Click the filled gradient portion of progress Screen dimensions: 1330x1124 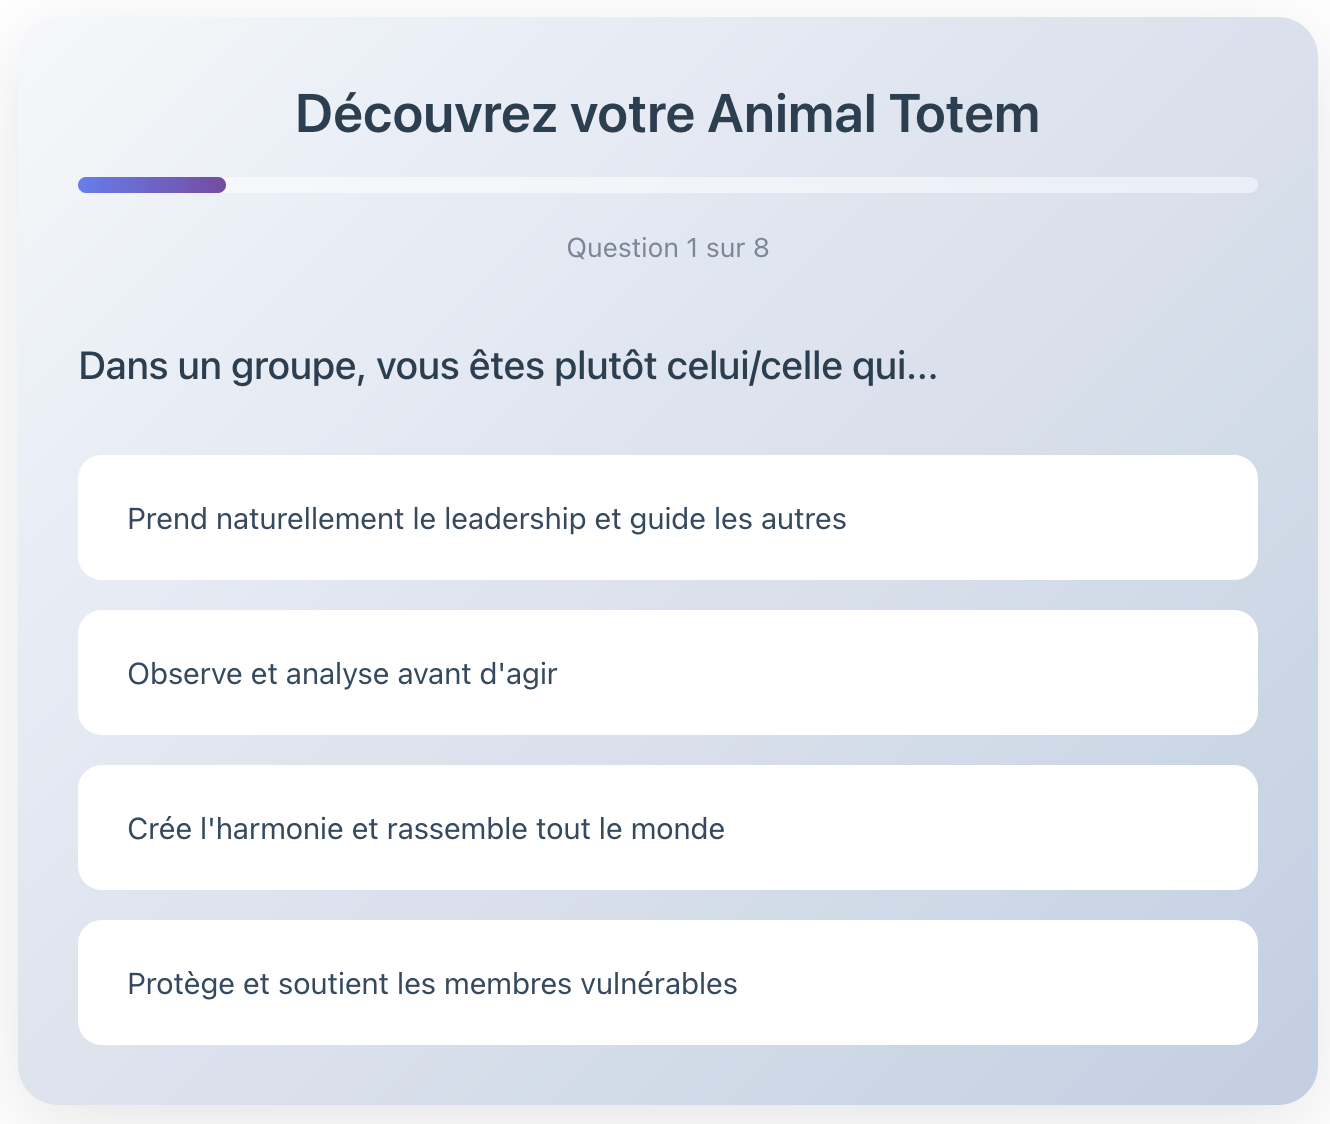pyautogui.click(x=150, y=184)
